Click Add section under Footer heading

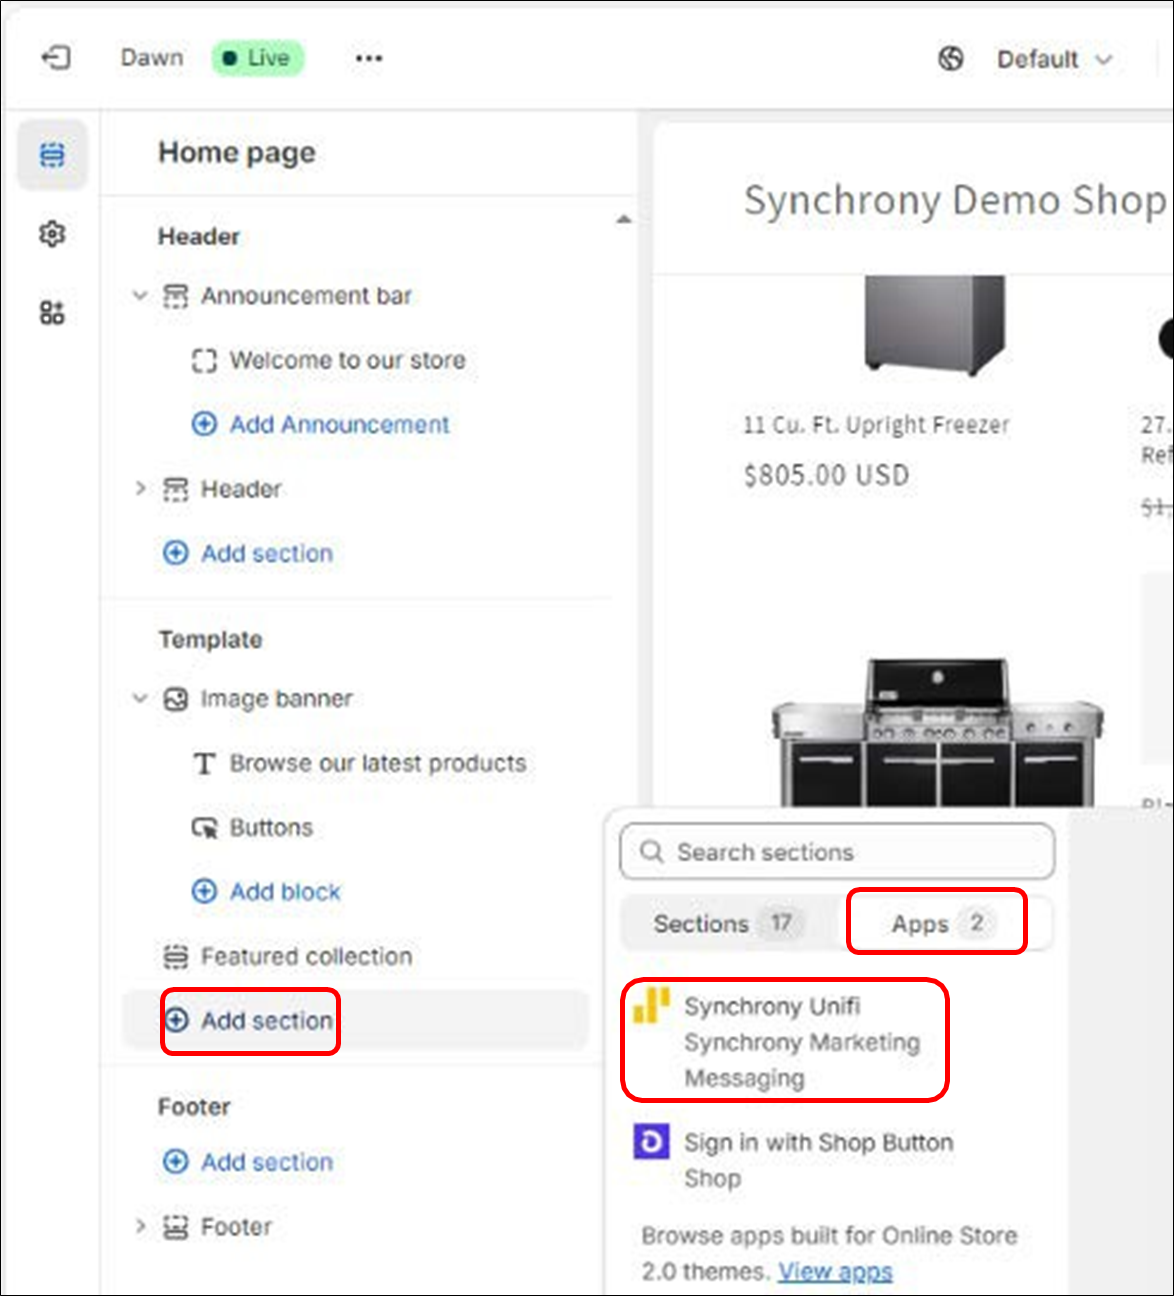(x=248, y=1162)
